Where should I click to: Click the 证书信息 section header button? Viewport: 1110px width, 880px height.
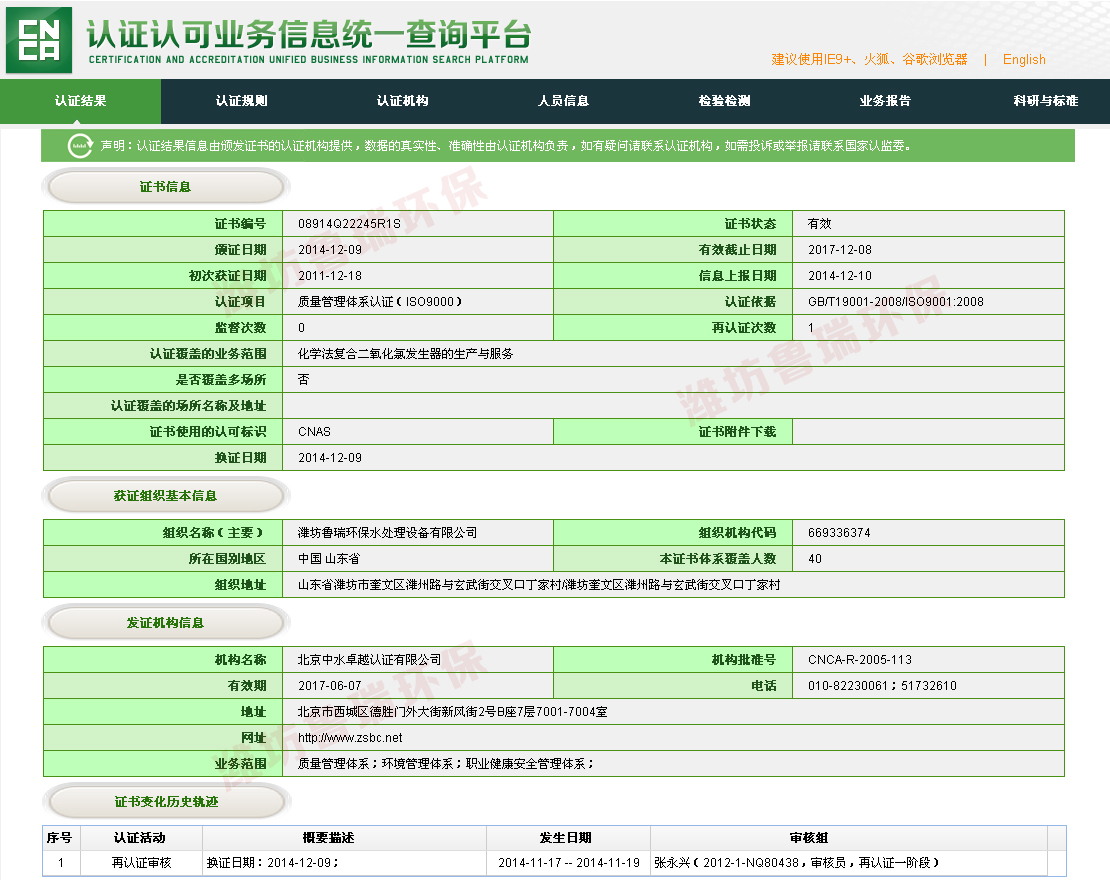(166, 187)
